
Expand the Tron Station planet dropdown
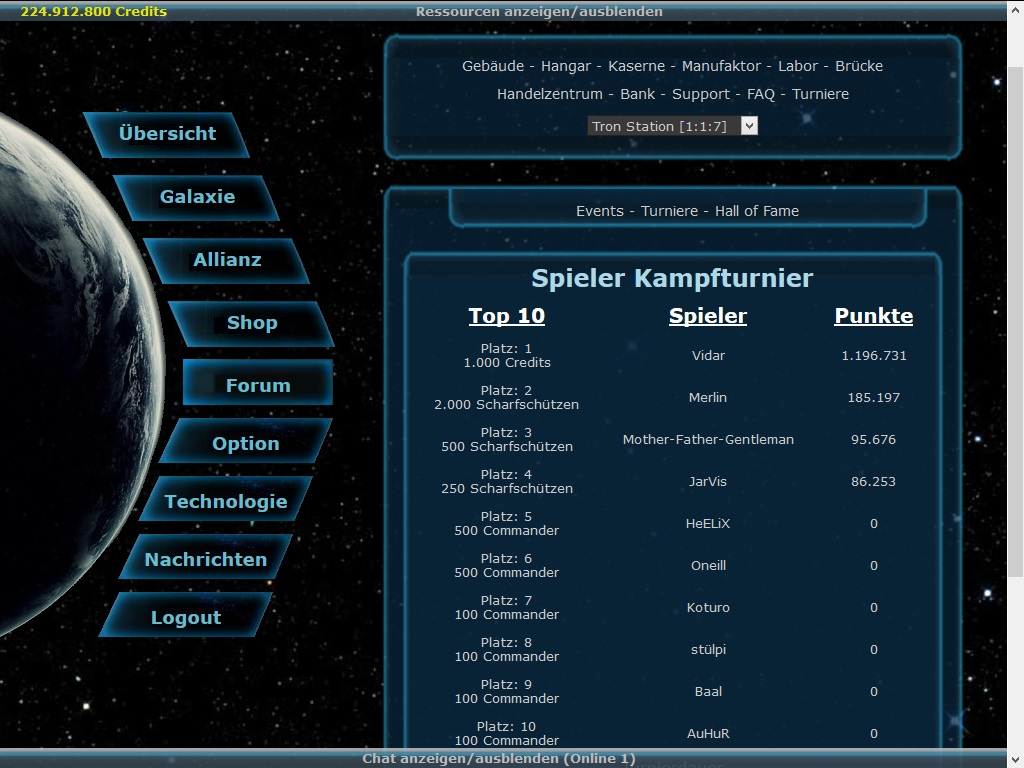[x=672, y=126]
